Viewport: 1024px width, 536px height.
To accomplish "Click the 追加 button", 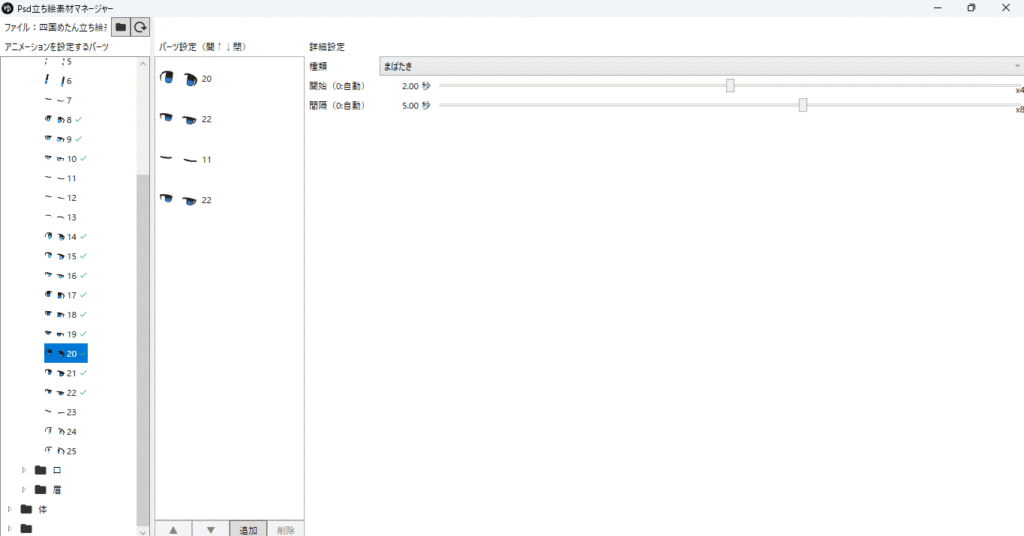I will tap(247, 529).
